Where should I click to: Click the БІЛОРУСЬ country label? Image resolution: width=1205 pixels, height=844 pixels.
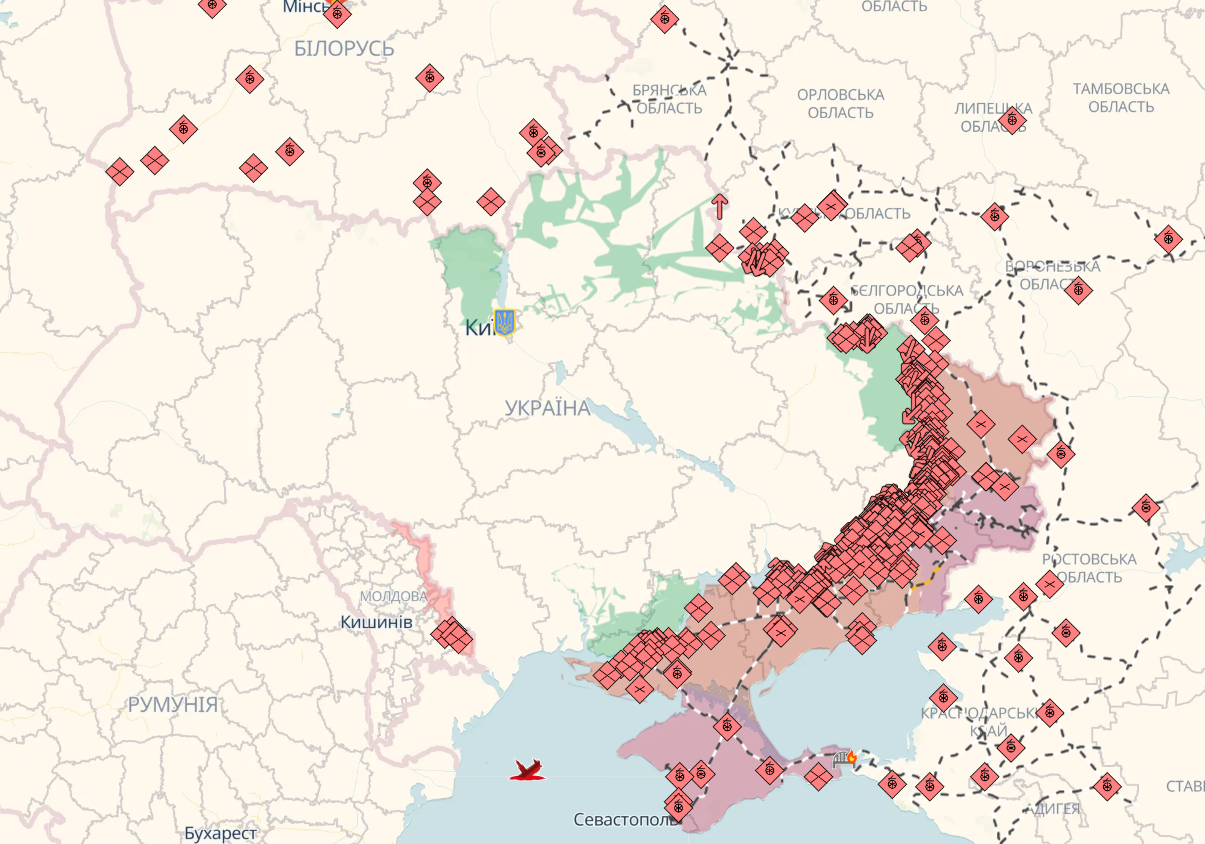click(344, 48)
